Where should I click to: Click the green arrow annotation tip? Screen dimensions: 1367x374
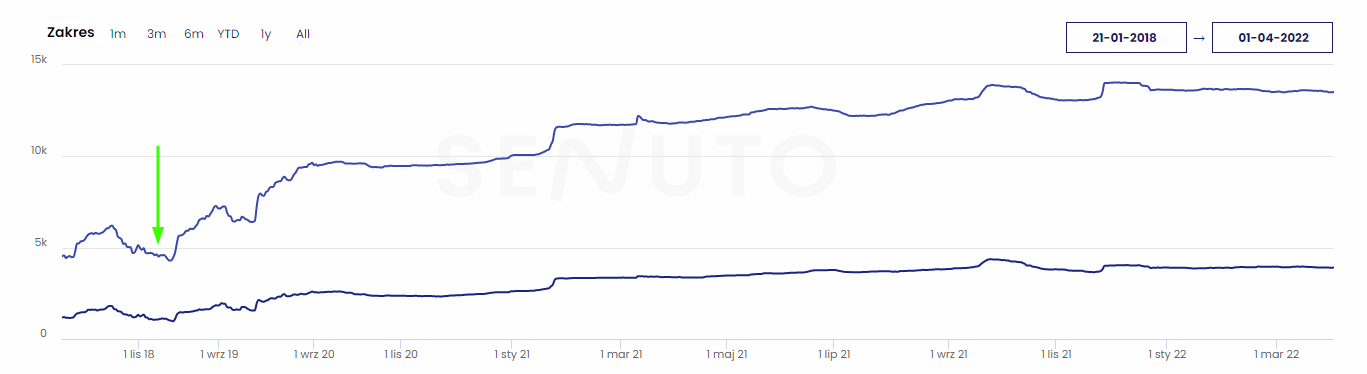tap(157, 240)
